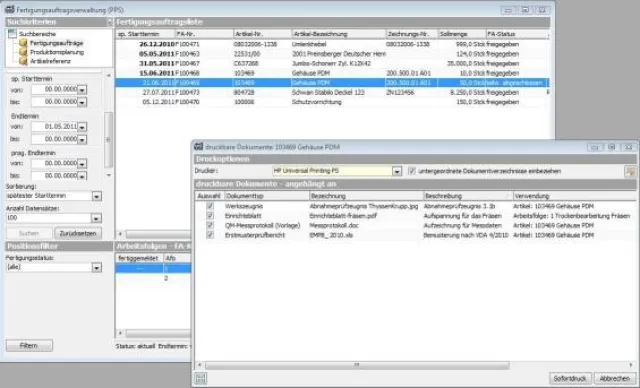Click the yellow icon right of Druckoptionen row

pyautogui.click(x=630, y=171)
